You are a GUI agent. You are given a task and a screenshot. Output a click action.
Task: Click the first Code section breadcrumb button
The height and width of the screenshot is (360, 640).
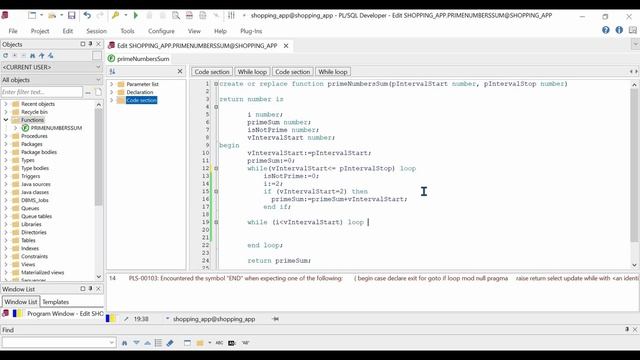[212, 72]
